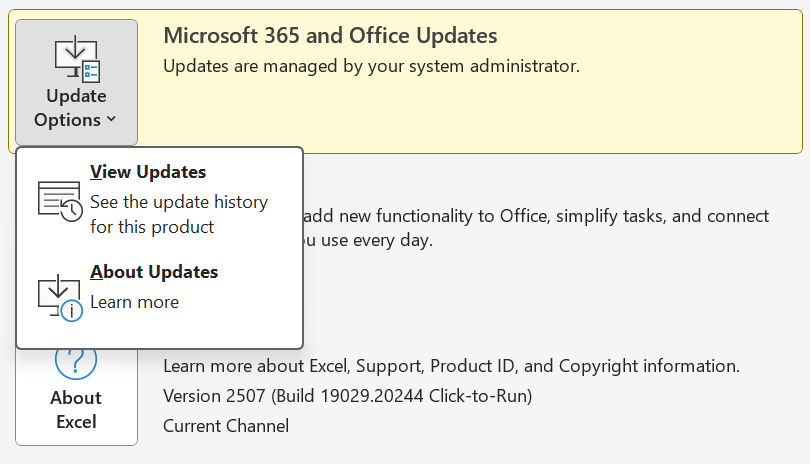Click the View Updates history icon
The height and width of the screenshot is (464, 810).
pos(60,201)
